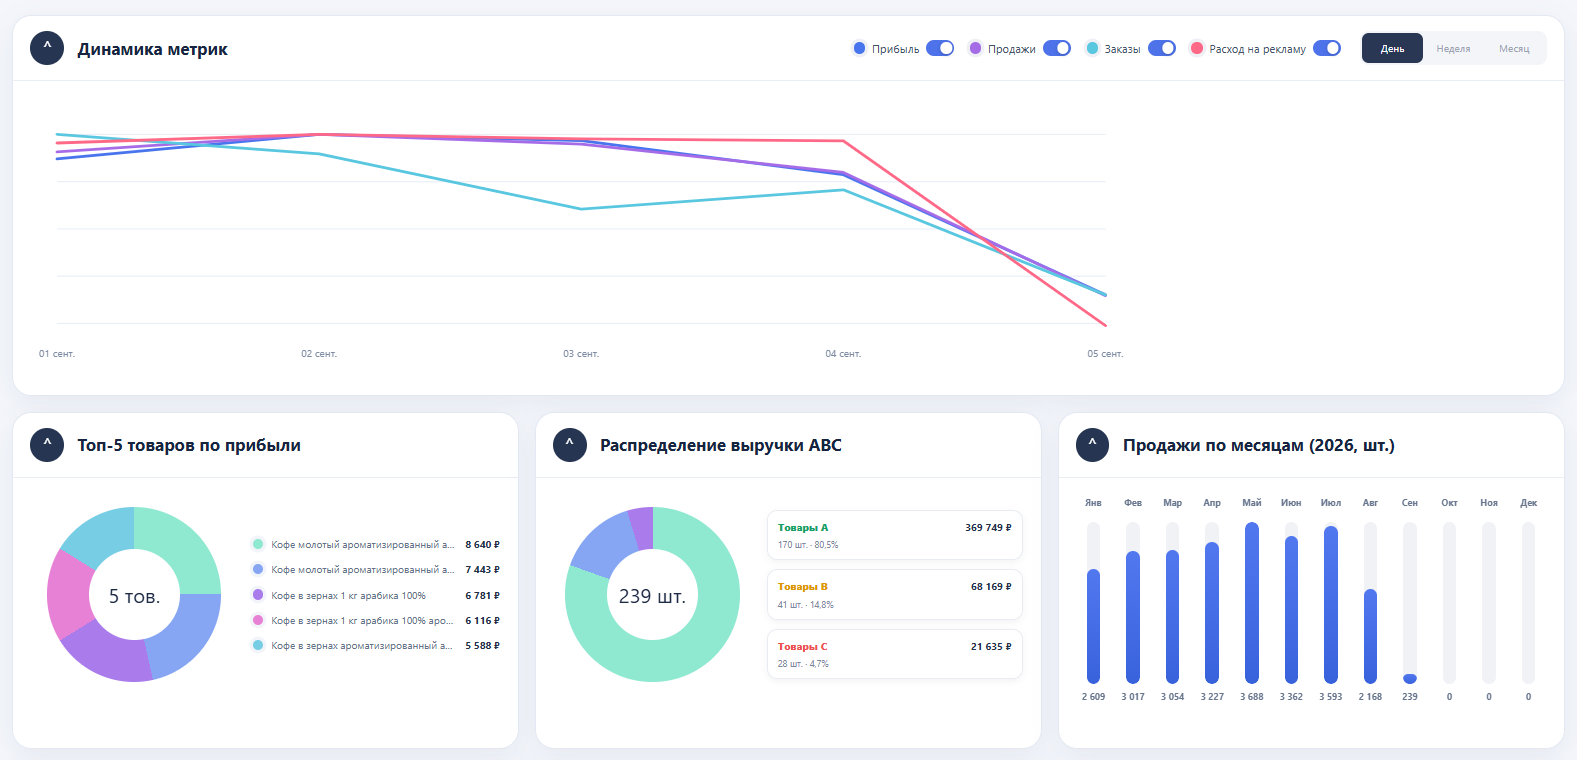The height and width of the screenshot is (760, 1577).
Task: Turn off the Заказы toggle
Action: click(x=1162, y=48)
